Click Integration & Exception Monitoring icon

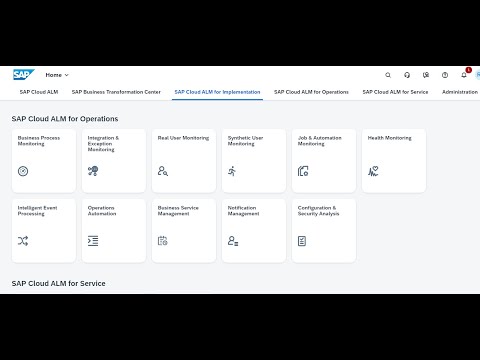(93, 171)
